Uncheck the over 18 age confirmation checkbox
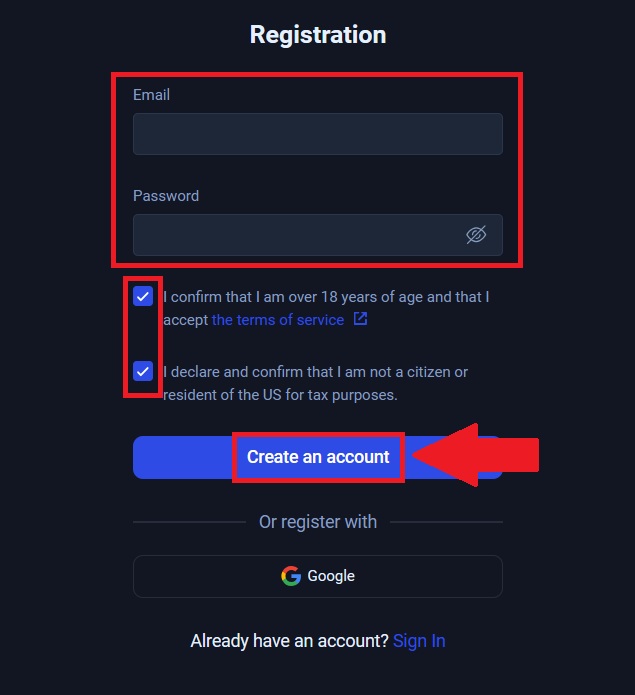The height and width of the screenshot is (695, 635). click(x=143, y=297)
